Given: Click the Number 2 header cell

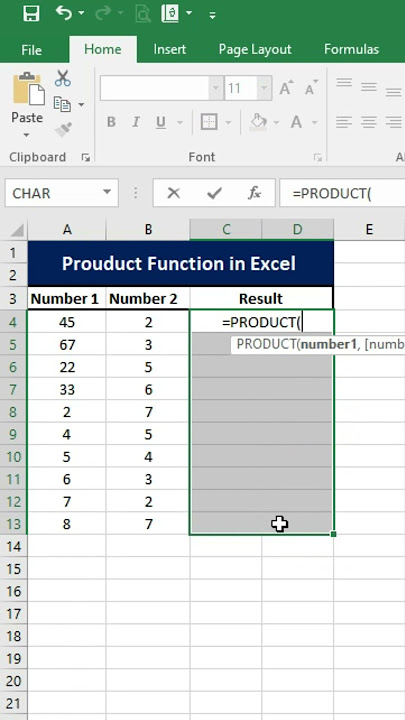Looking at the screenshot, I should click(x=148, y=299).
